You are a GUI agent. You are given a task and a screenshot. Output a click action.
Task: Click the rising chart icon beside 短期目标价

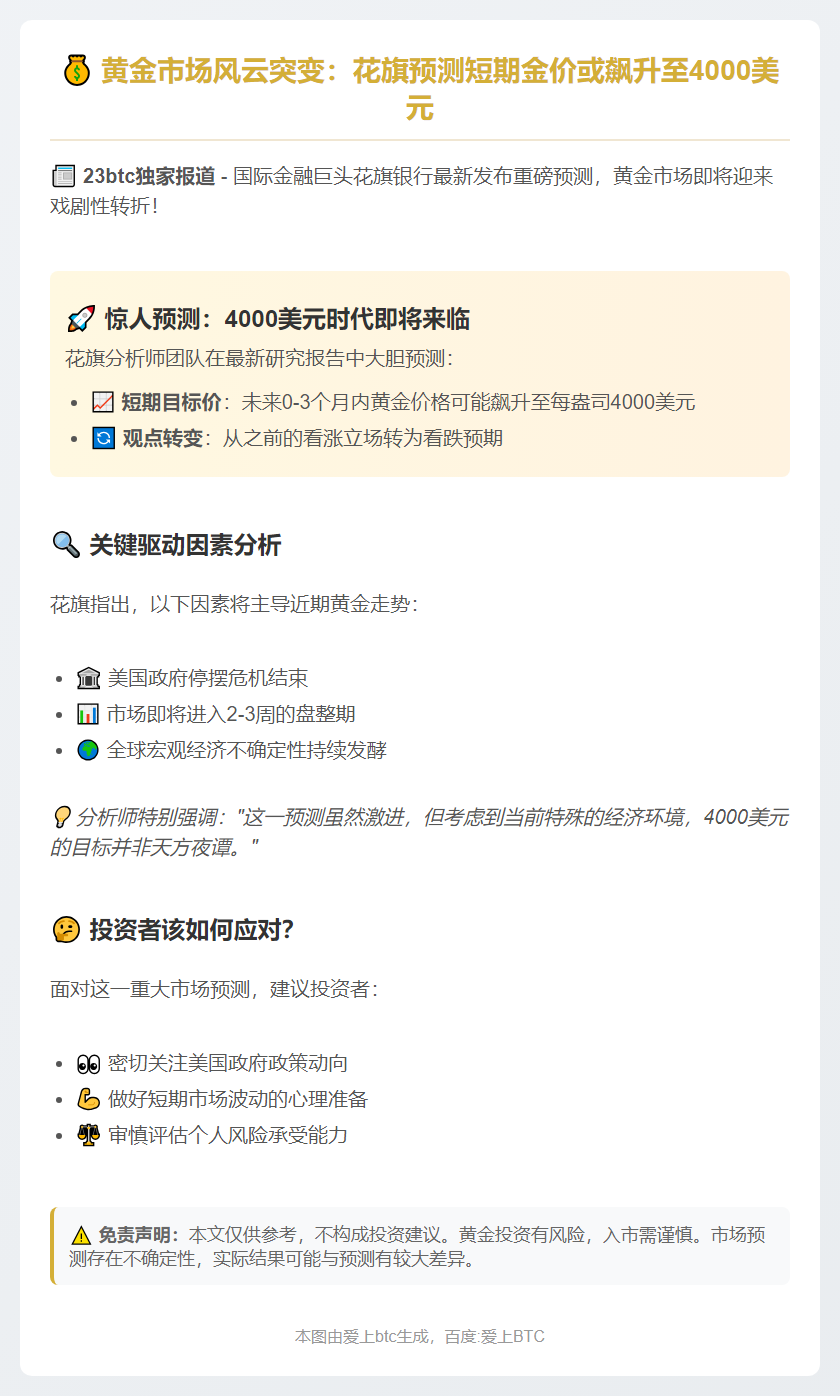click(103, 403)
